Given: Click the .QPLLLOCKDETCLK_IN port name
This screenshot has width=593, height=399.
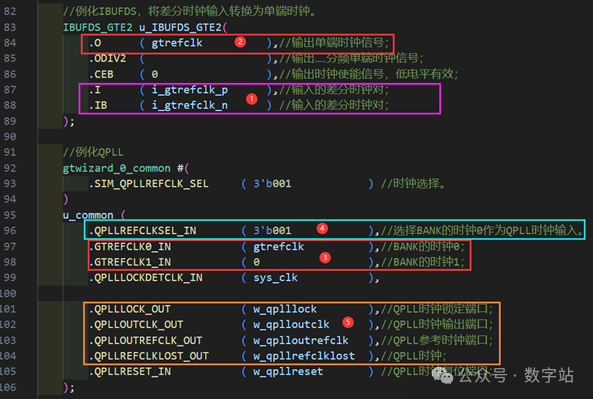Looking at the screenshot, I should pyautogui.click(x=146, y=278).
